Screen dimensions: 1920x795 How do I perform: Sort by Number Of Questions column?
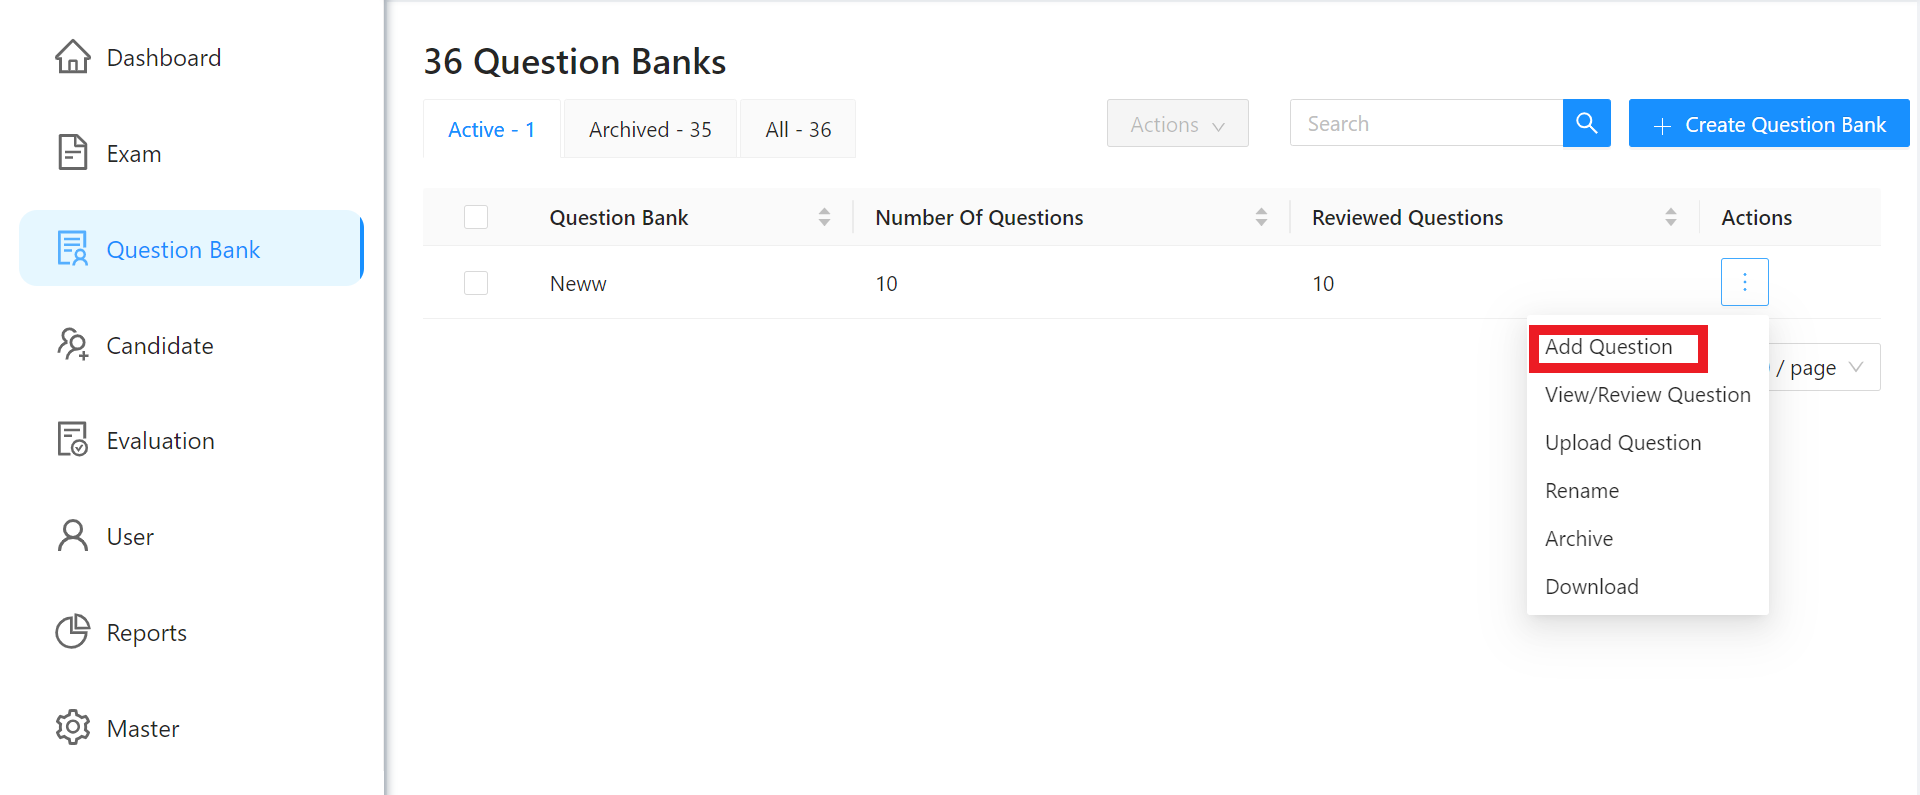[1261, 217]
